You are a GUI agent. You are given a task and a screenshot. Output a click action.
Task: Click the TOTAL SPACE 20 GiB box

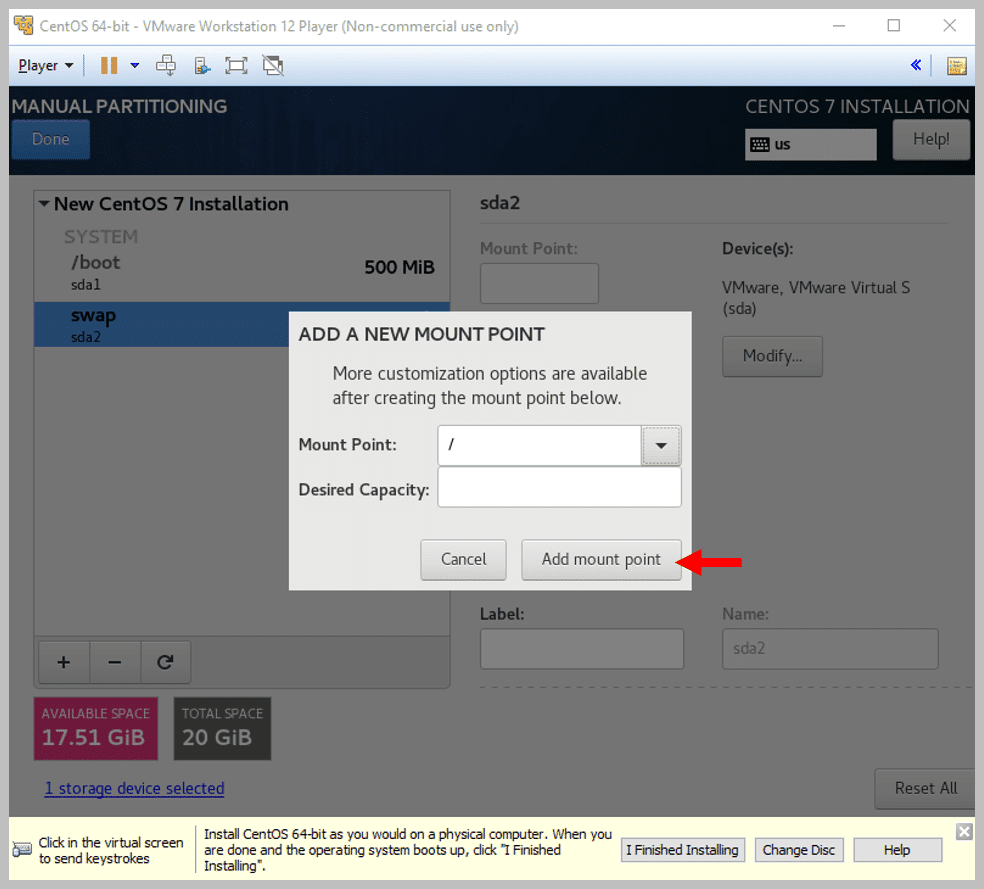[222, 728]
